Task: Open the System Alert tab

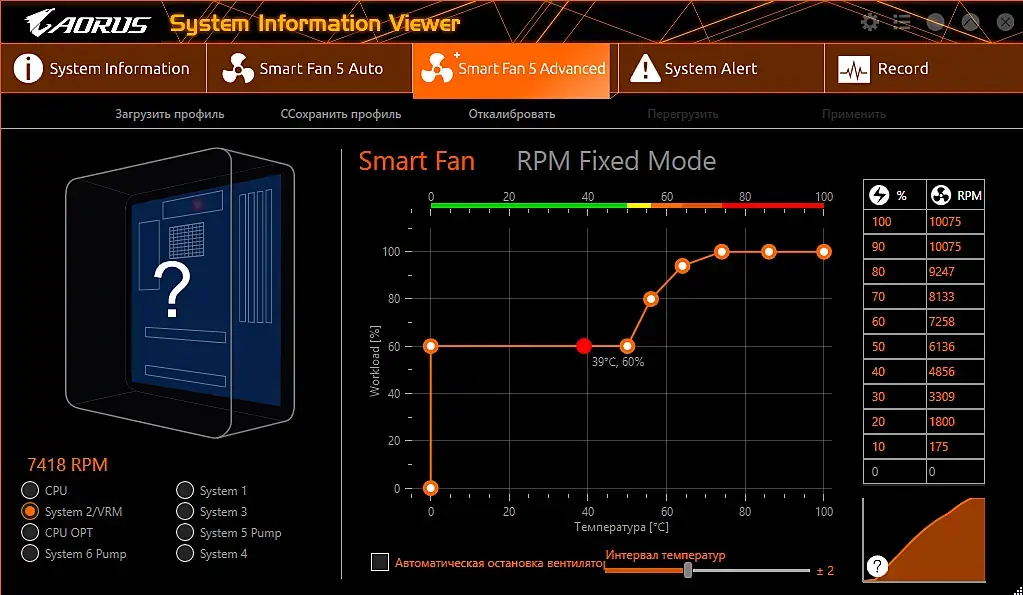Action: coord(722,69)
